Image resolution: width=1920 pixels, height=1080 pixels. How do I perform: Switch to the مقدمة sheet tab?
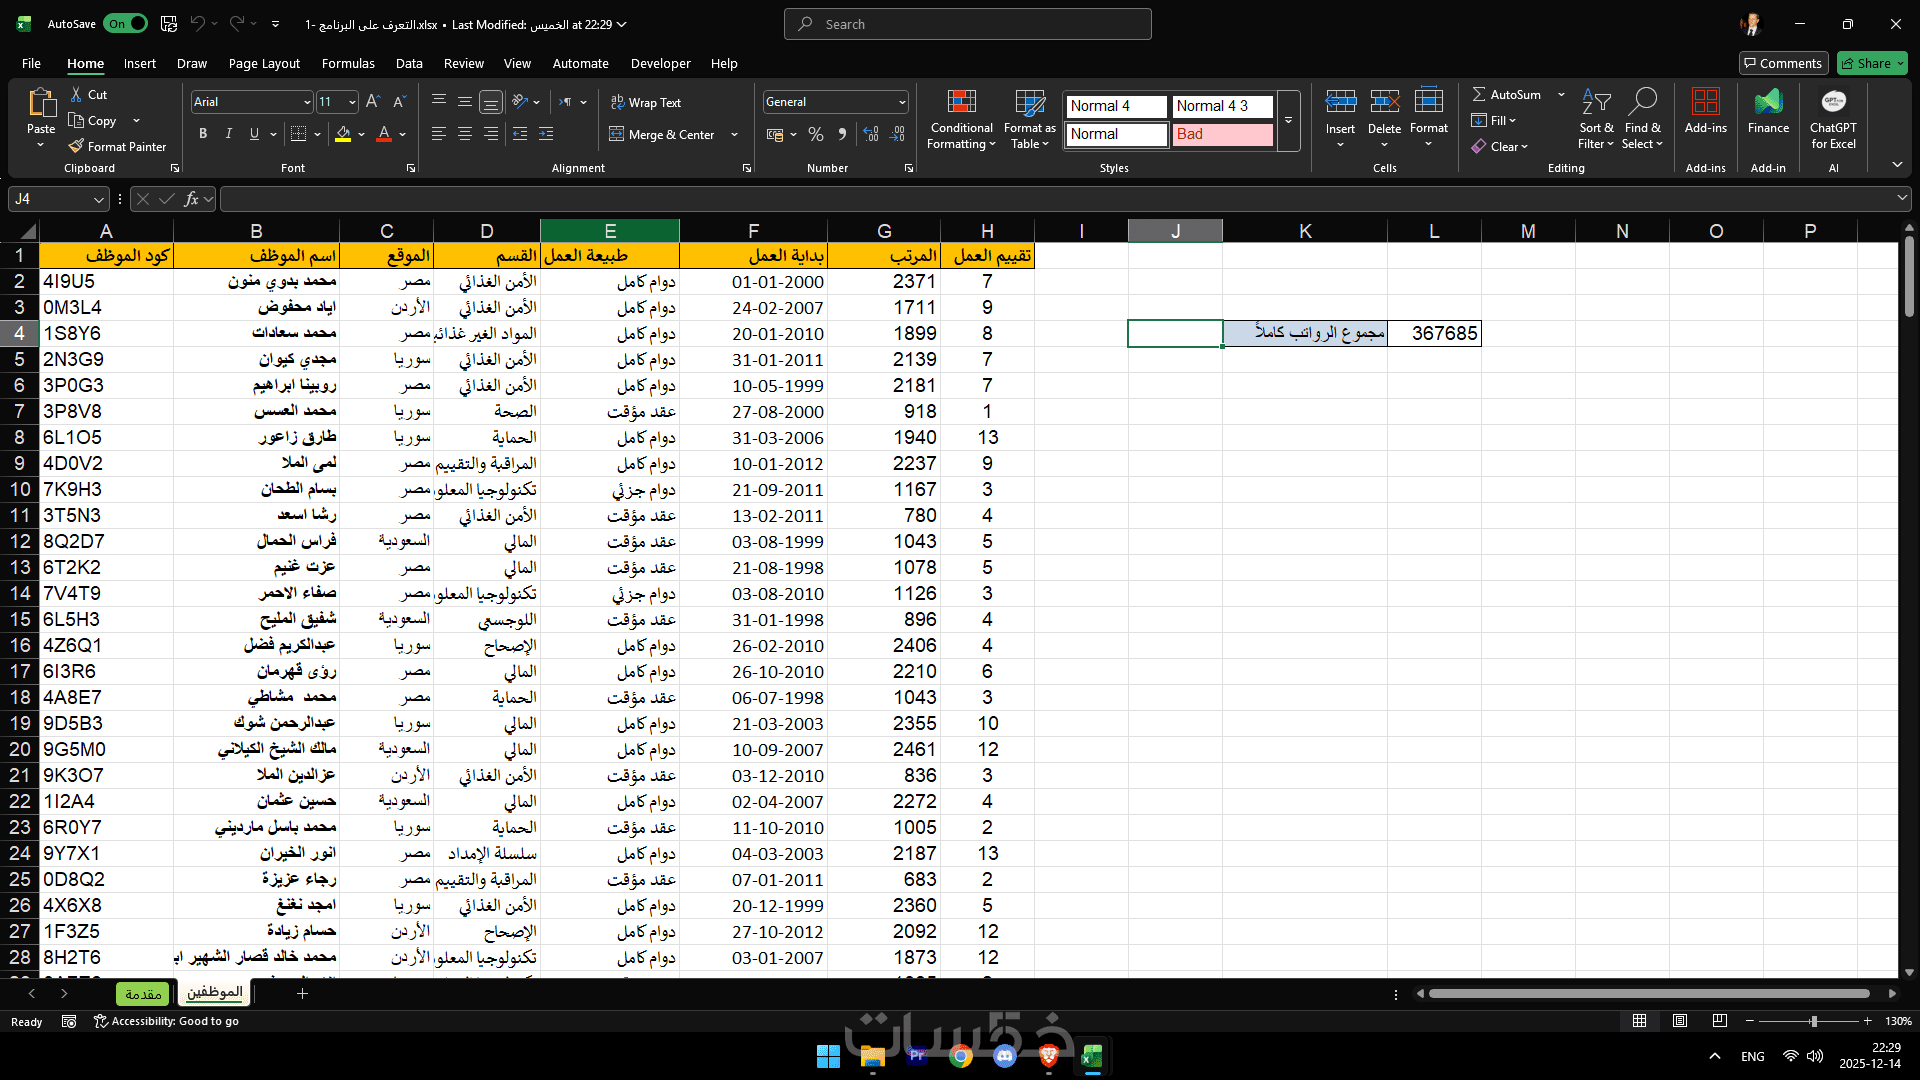pos(143,994)
